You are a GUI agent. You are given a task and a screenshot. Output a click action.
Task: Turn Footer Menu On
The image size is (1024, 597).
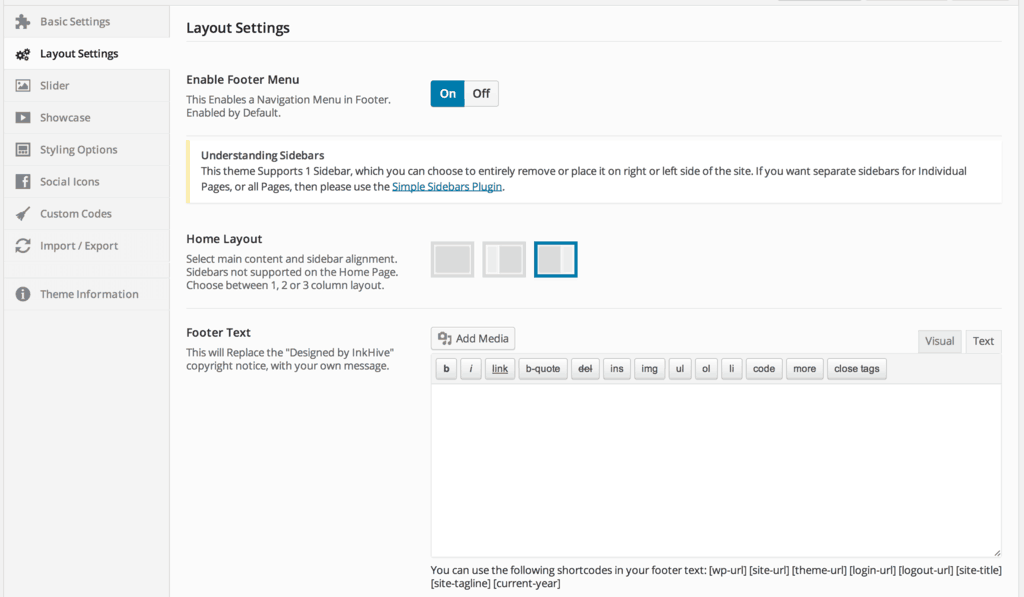[447, 93]
